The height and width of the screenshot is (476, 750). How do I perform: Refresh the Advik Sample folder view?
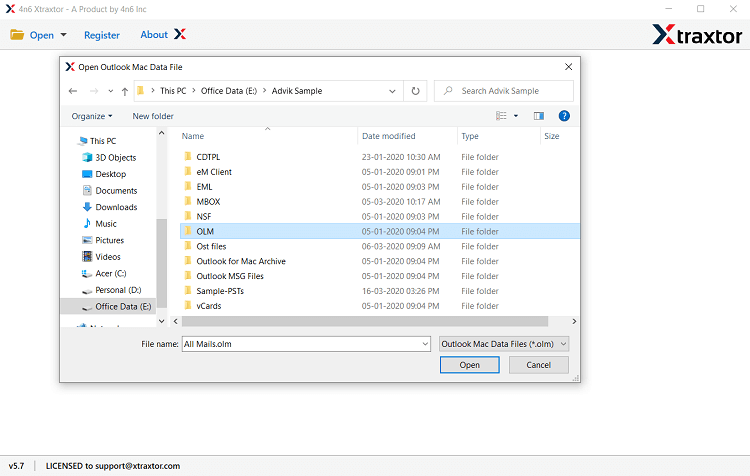click(416, 91)
